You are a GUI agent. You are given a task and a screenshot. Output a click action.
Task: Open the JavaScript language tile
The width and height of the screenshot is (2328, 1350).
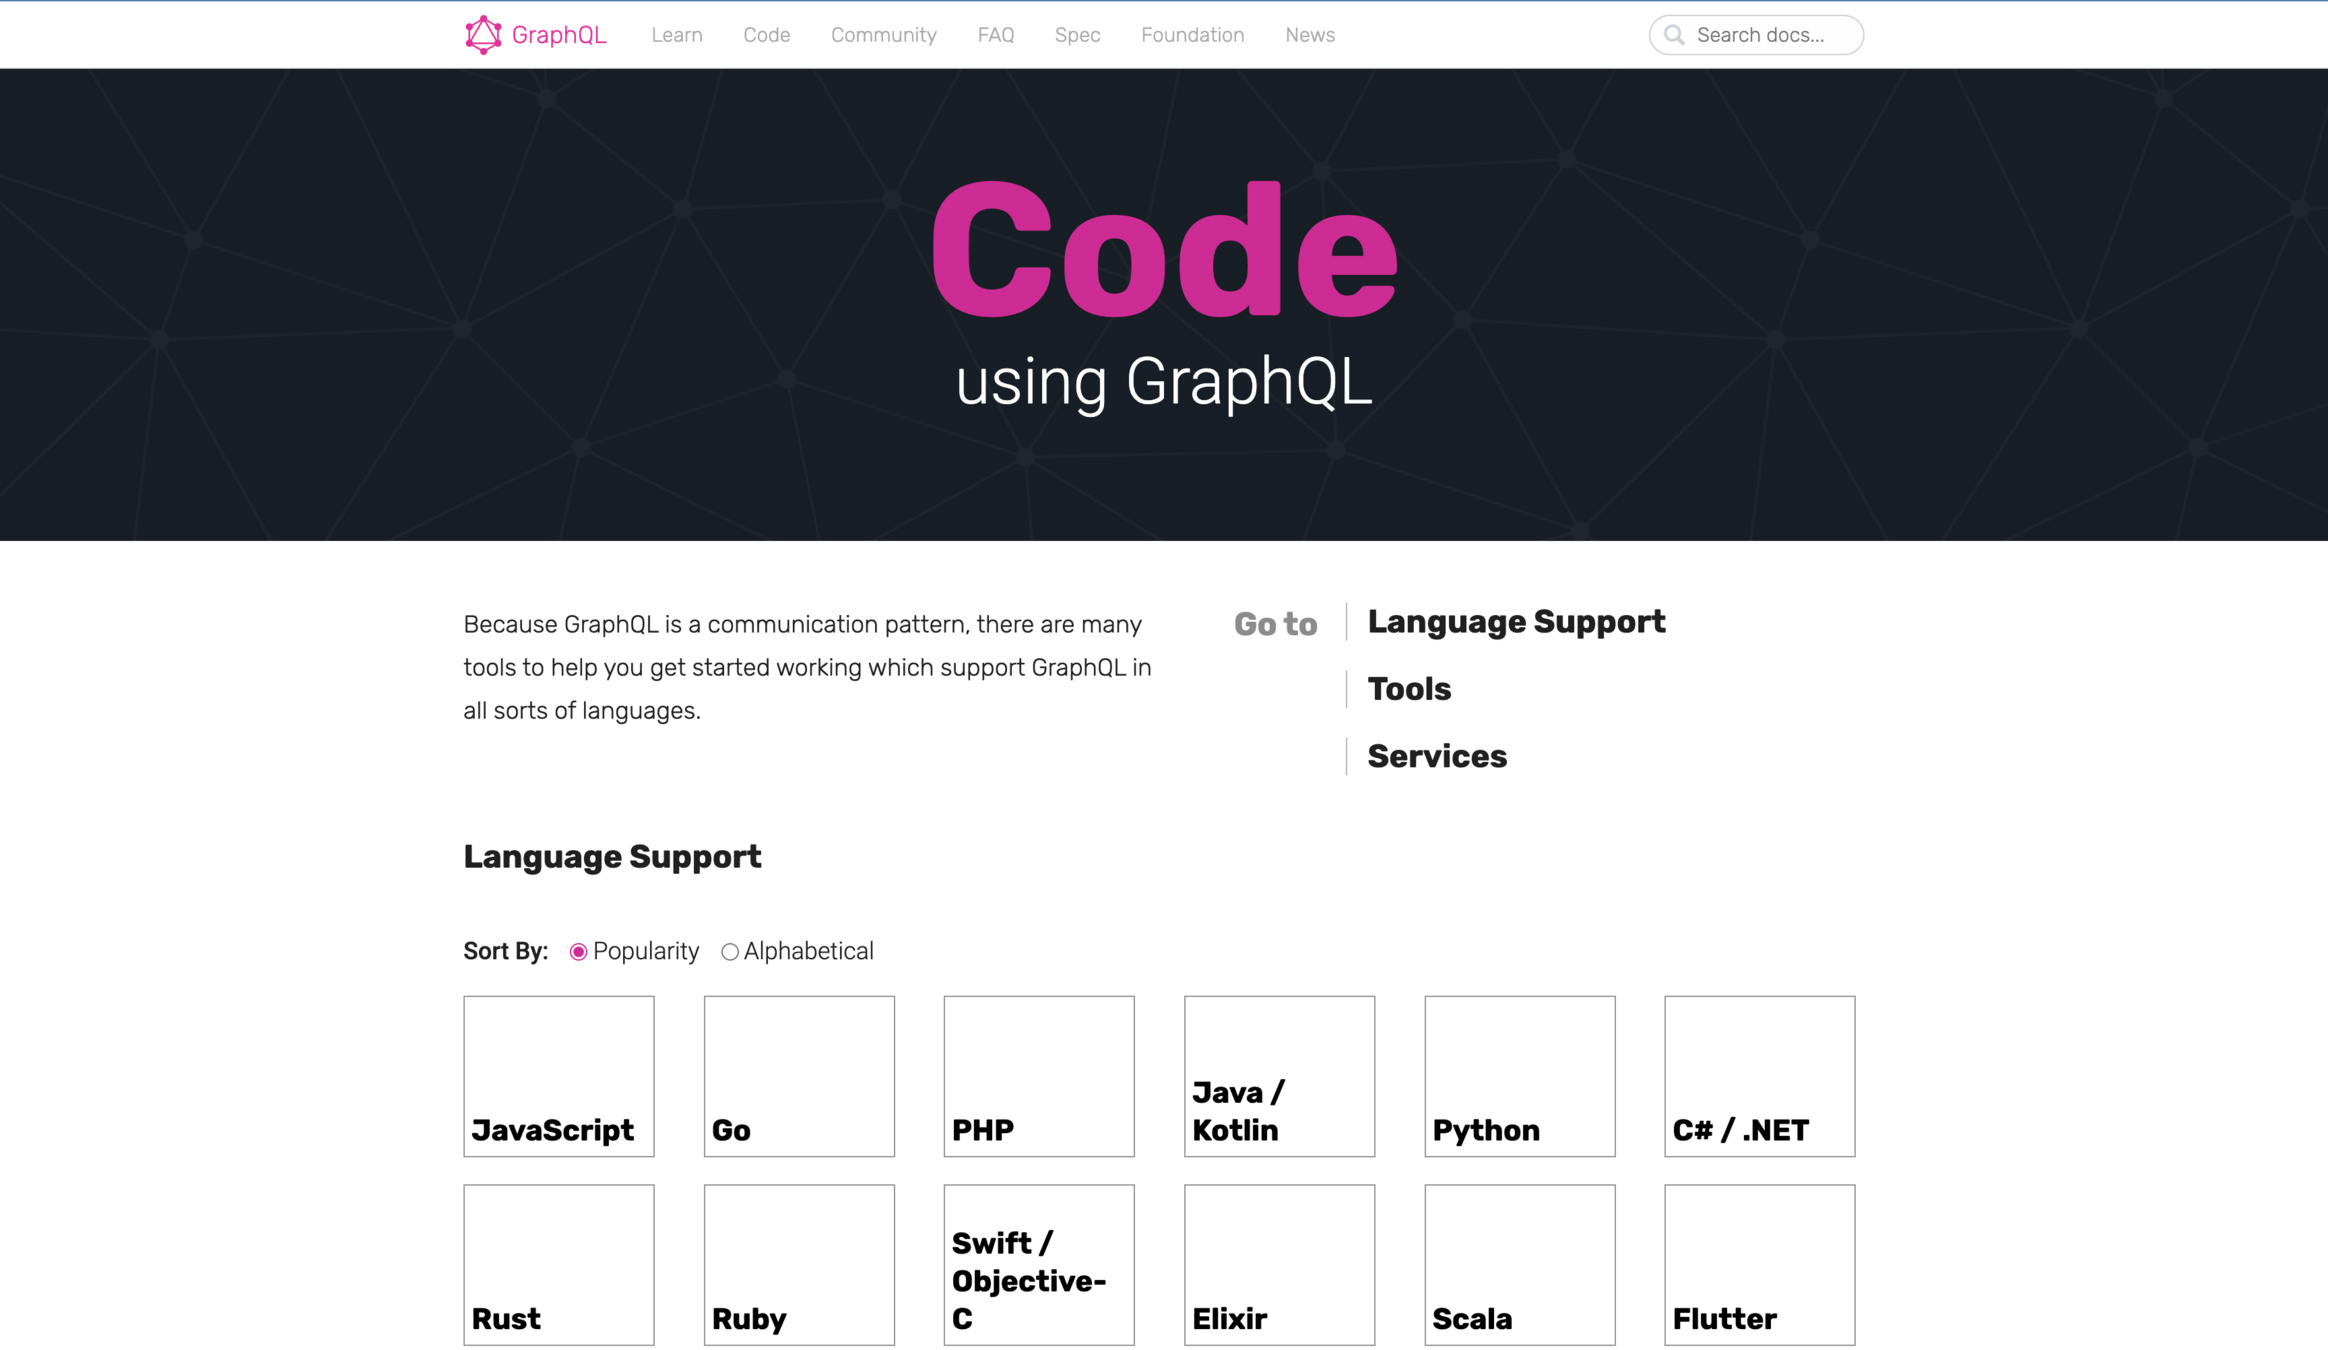coord(558,1076)
